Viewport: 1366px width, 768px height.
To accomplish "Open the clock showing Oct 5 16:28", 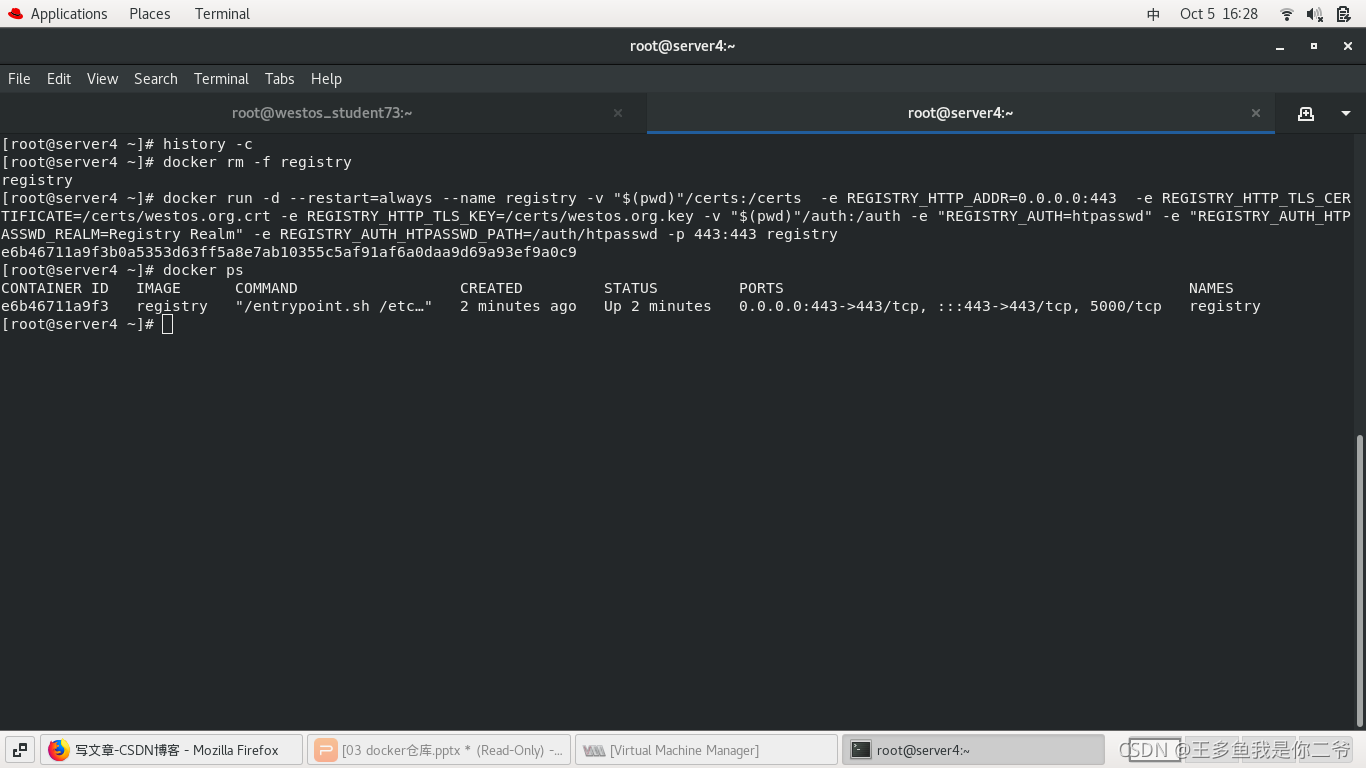I will (x=1219, y=14).
